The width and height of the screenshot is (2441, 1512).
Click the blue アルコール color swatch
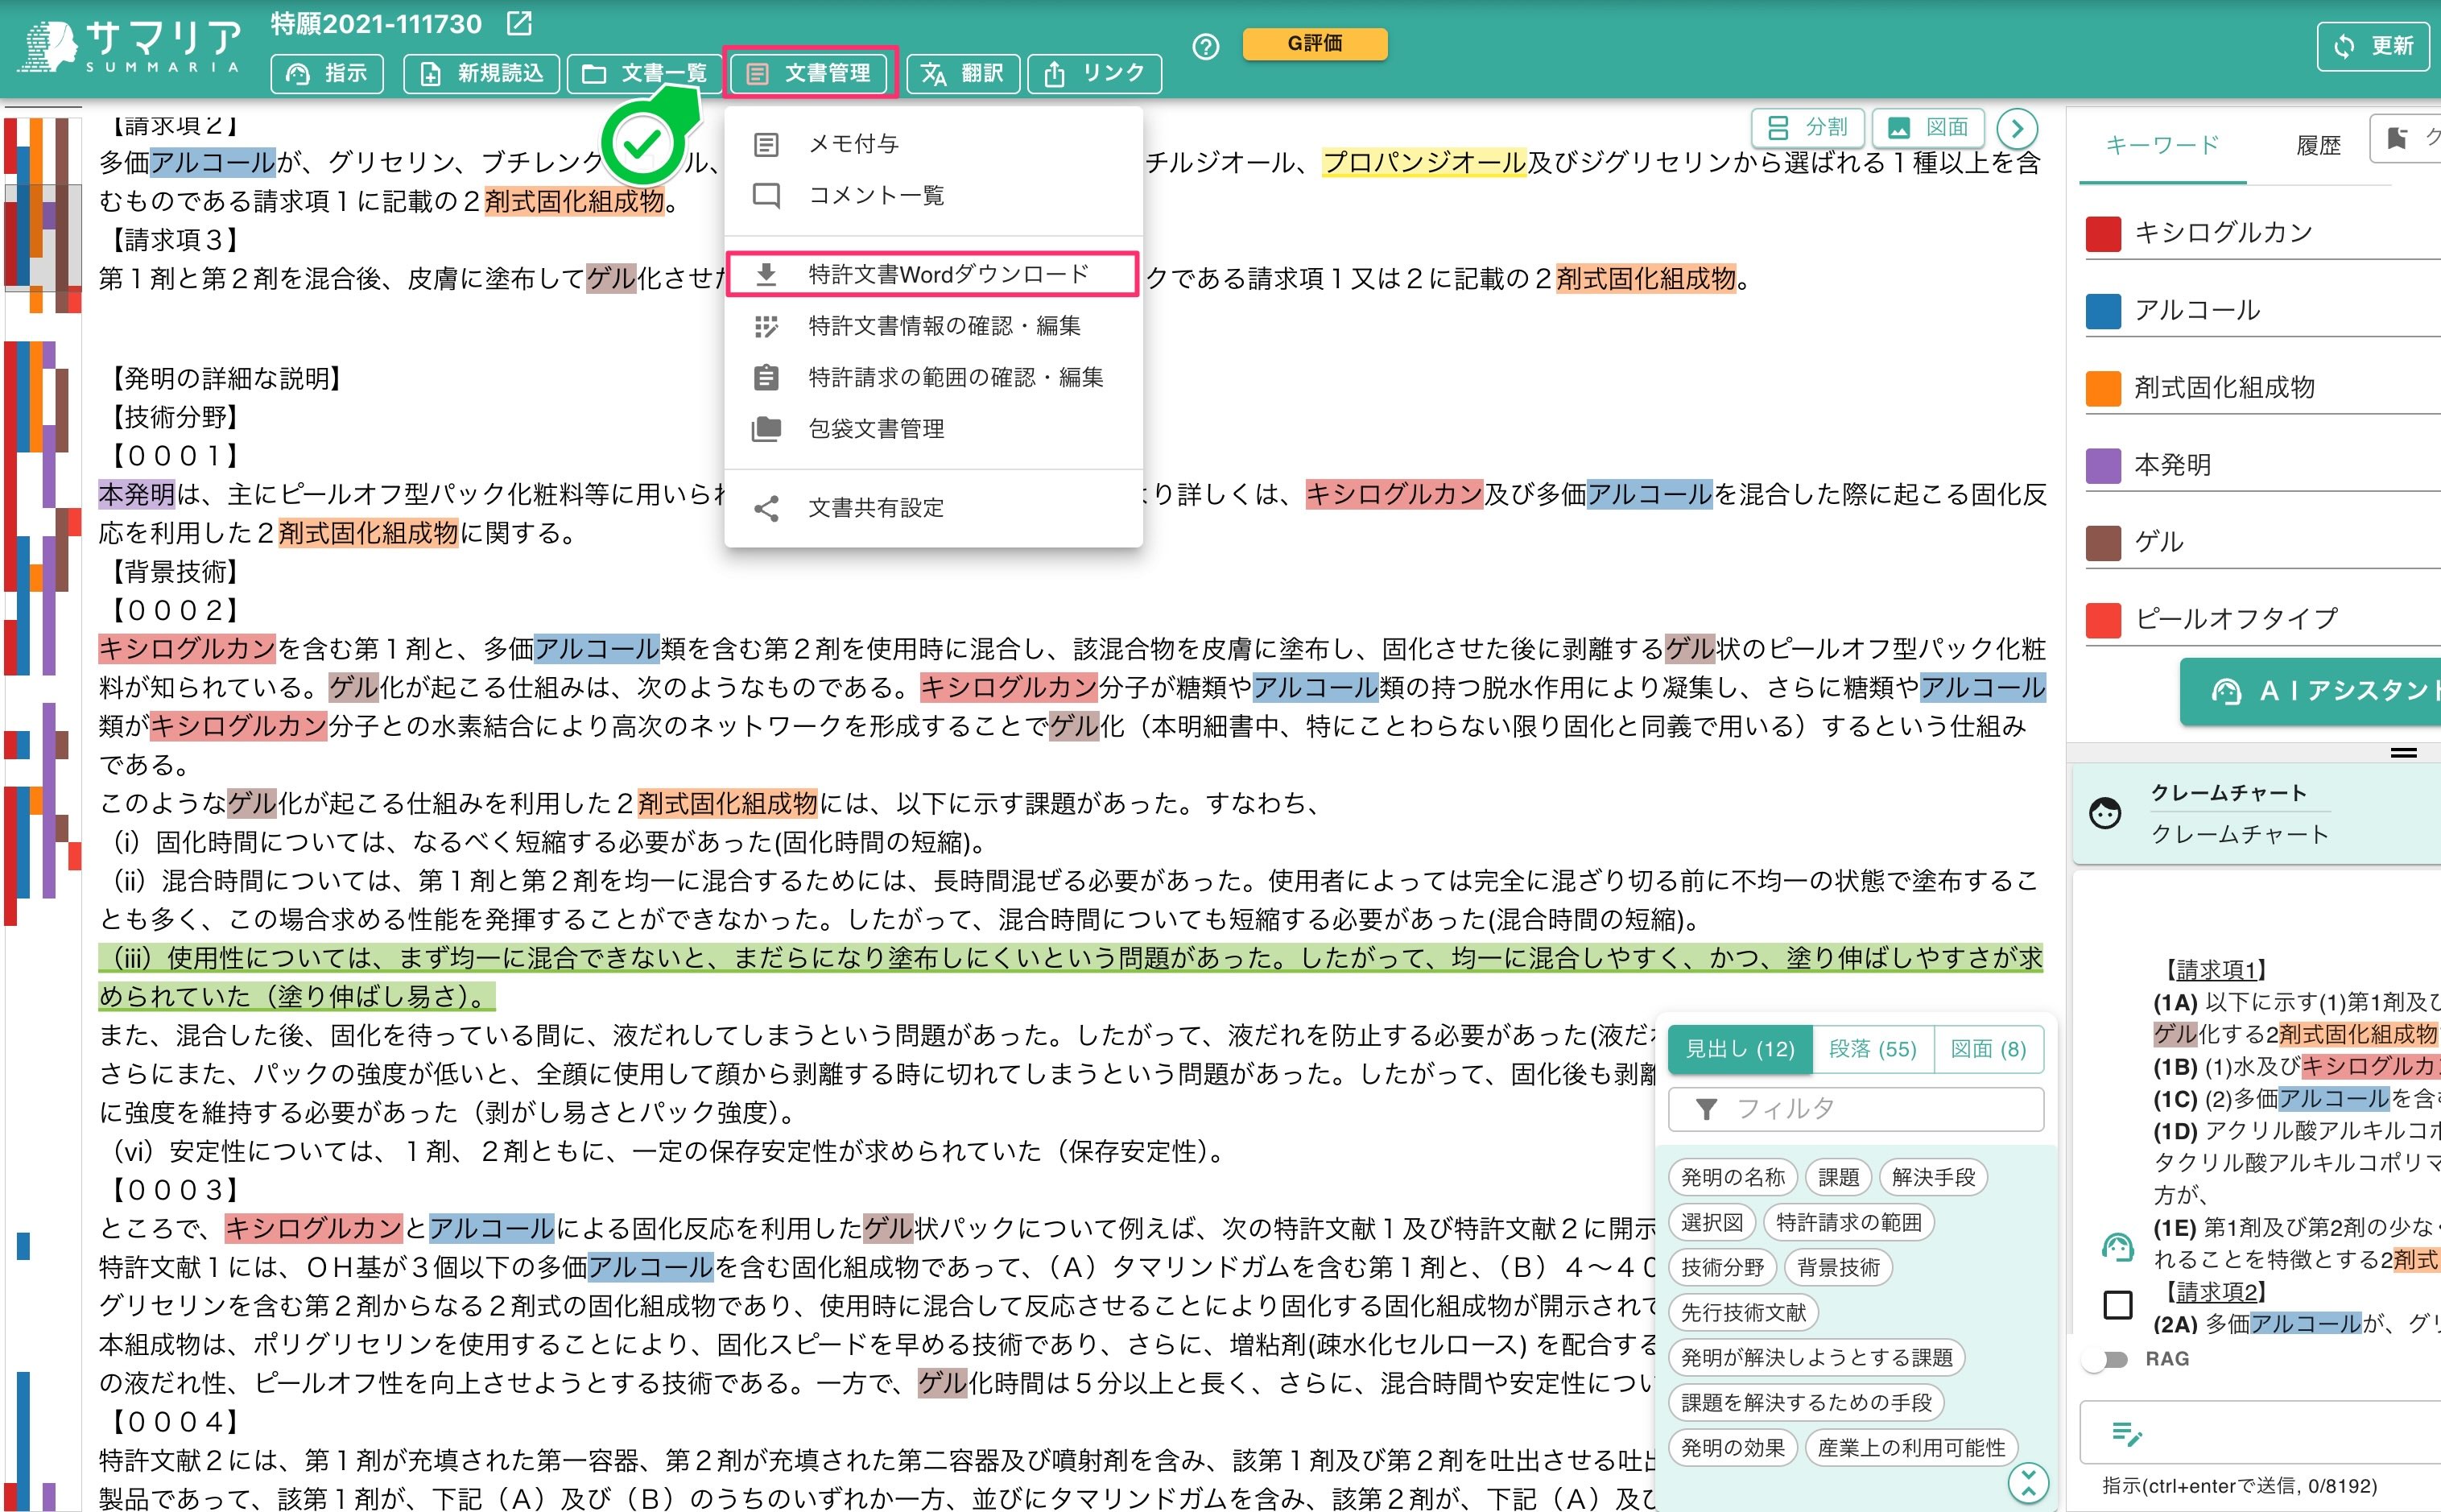2103,311
